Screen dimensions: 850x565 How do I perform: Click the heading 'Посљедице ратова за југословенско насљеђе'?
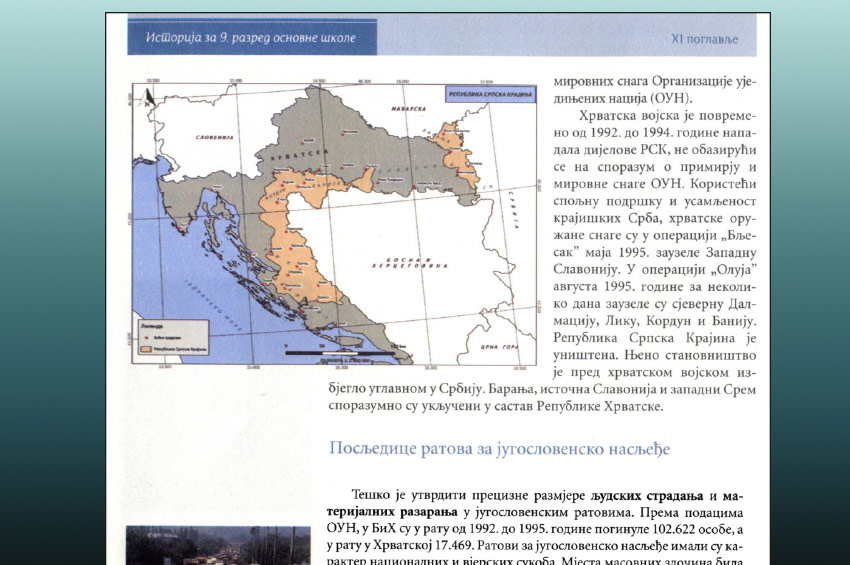499,449
